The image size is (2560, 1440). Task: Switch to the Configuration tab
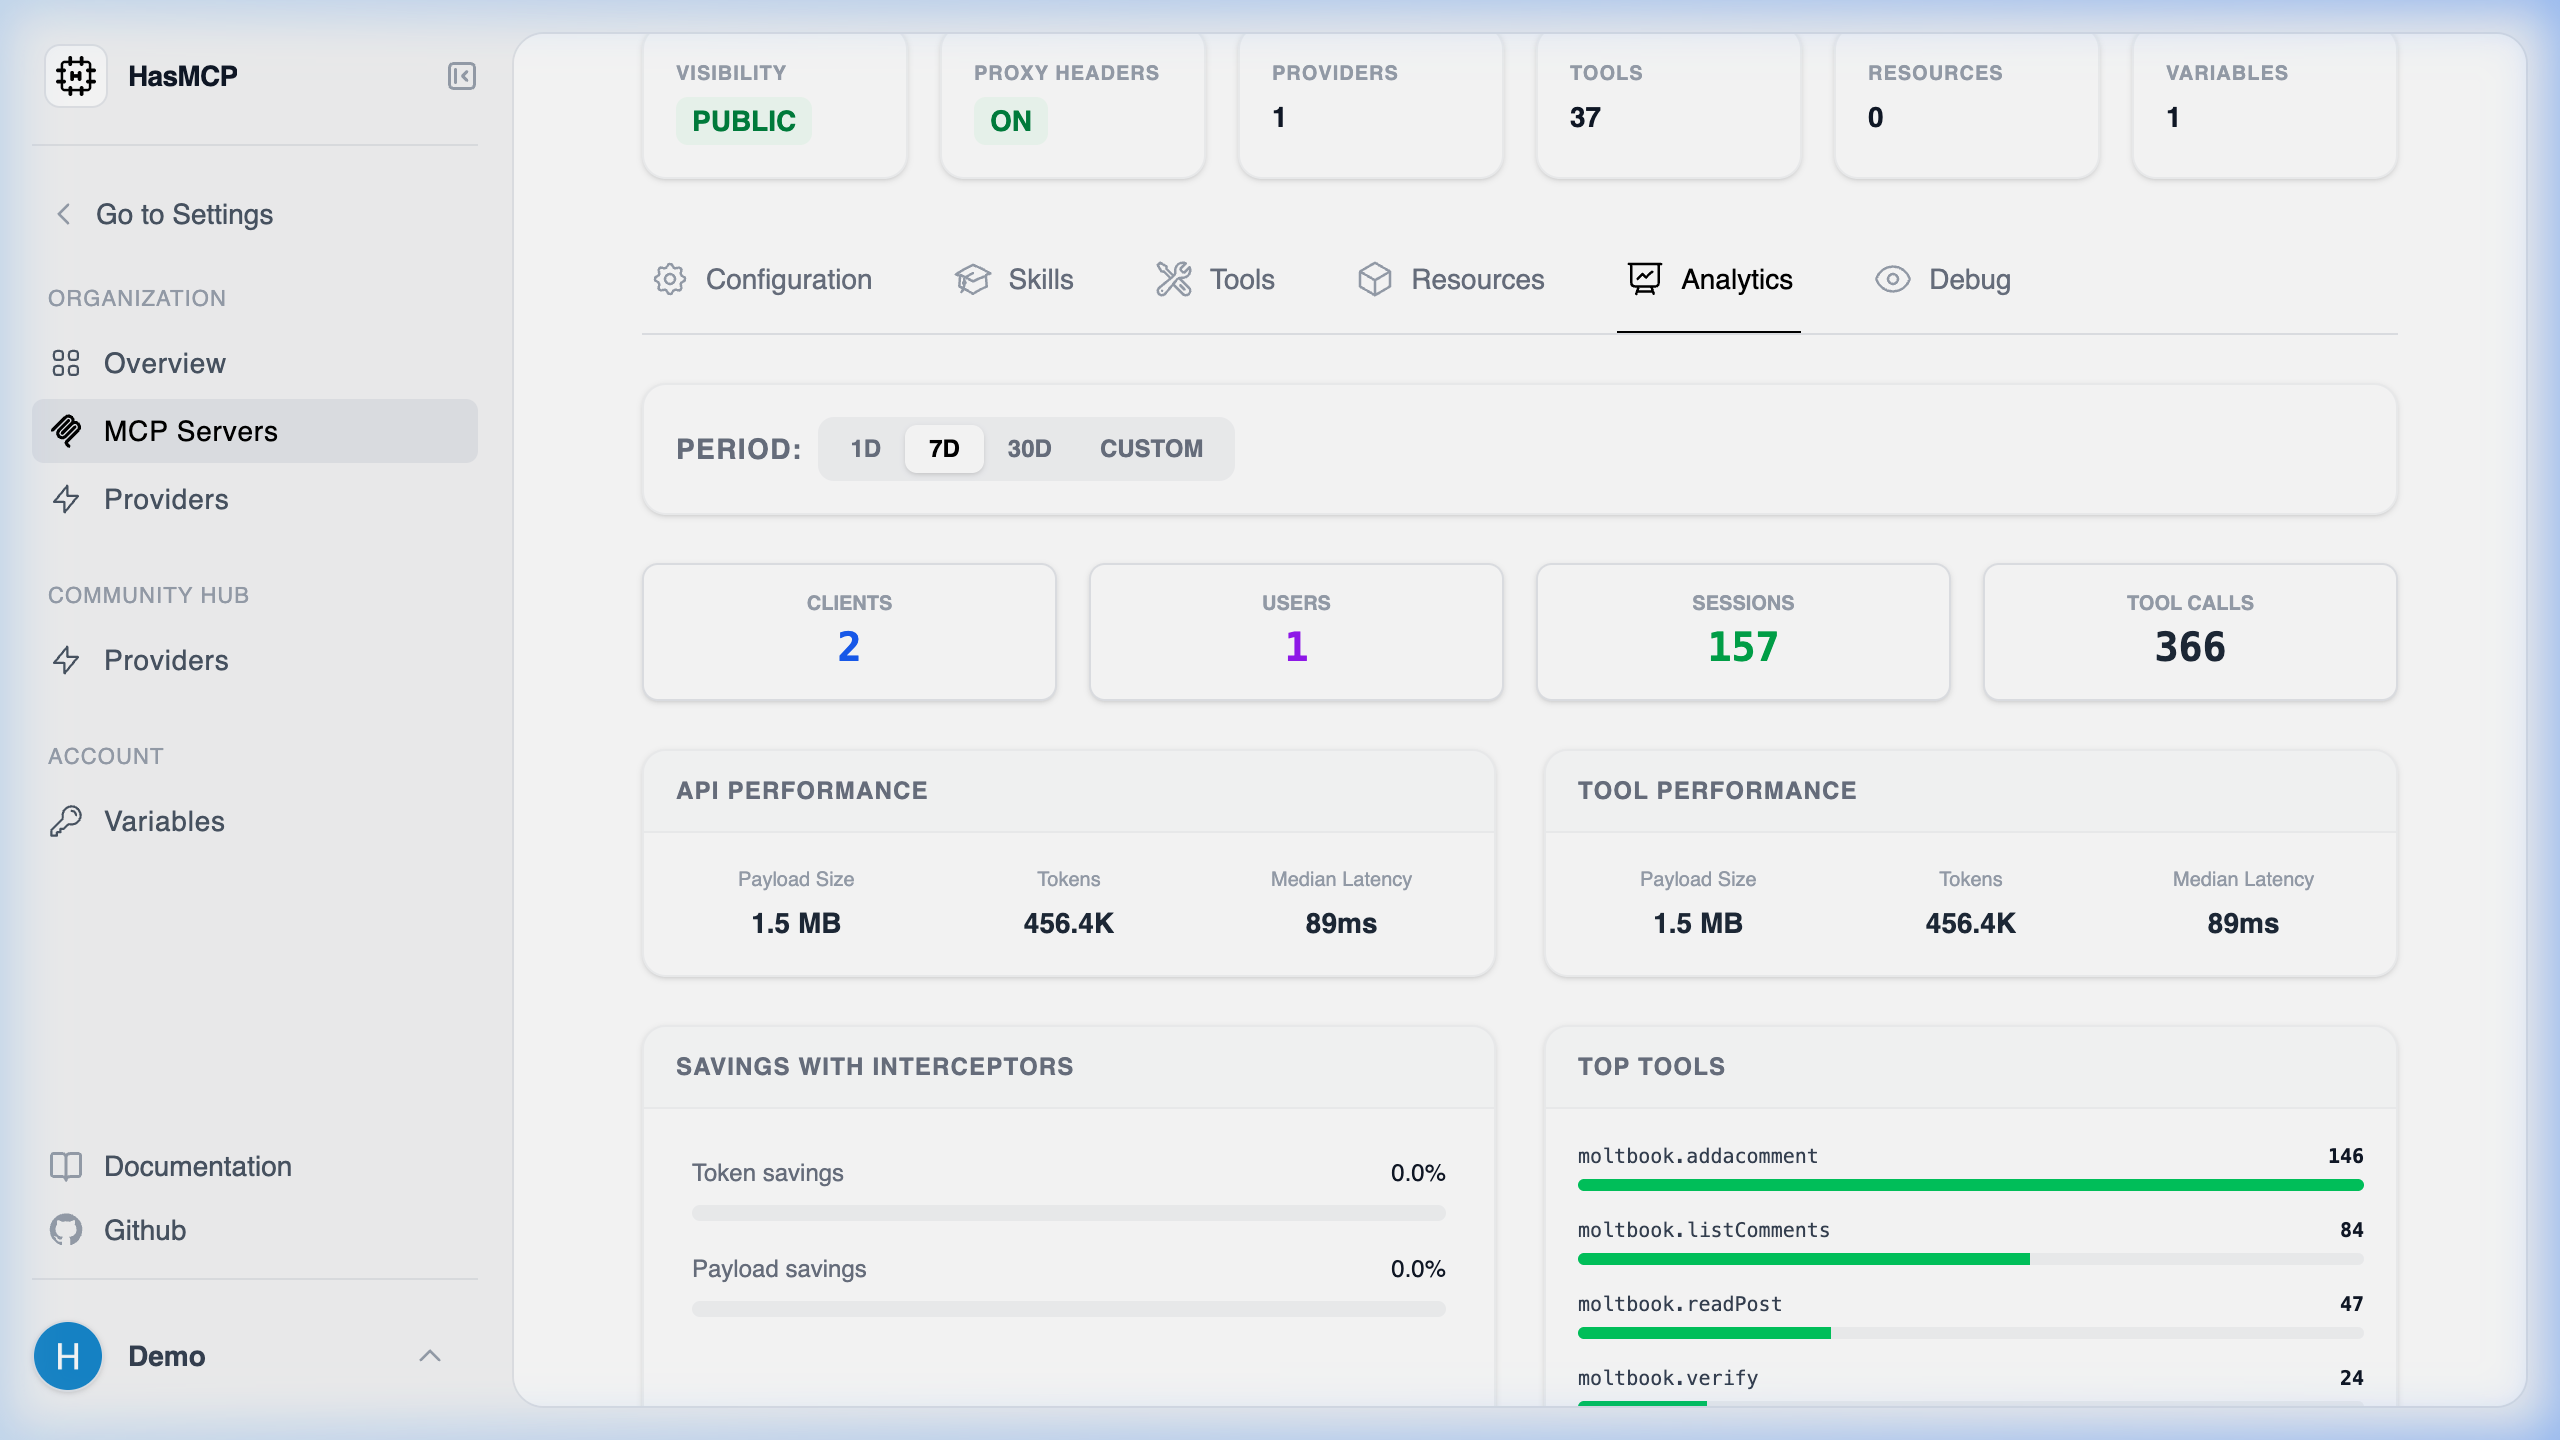tap(789, 280)
